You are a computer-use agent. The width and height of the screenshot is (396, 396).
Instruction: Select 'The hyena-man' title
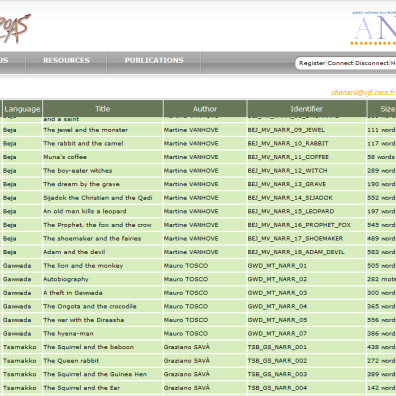click(68, 334)
